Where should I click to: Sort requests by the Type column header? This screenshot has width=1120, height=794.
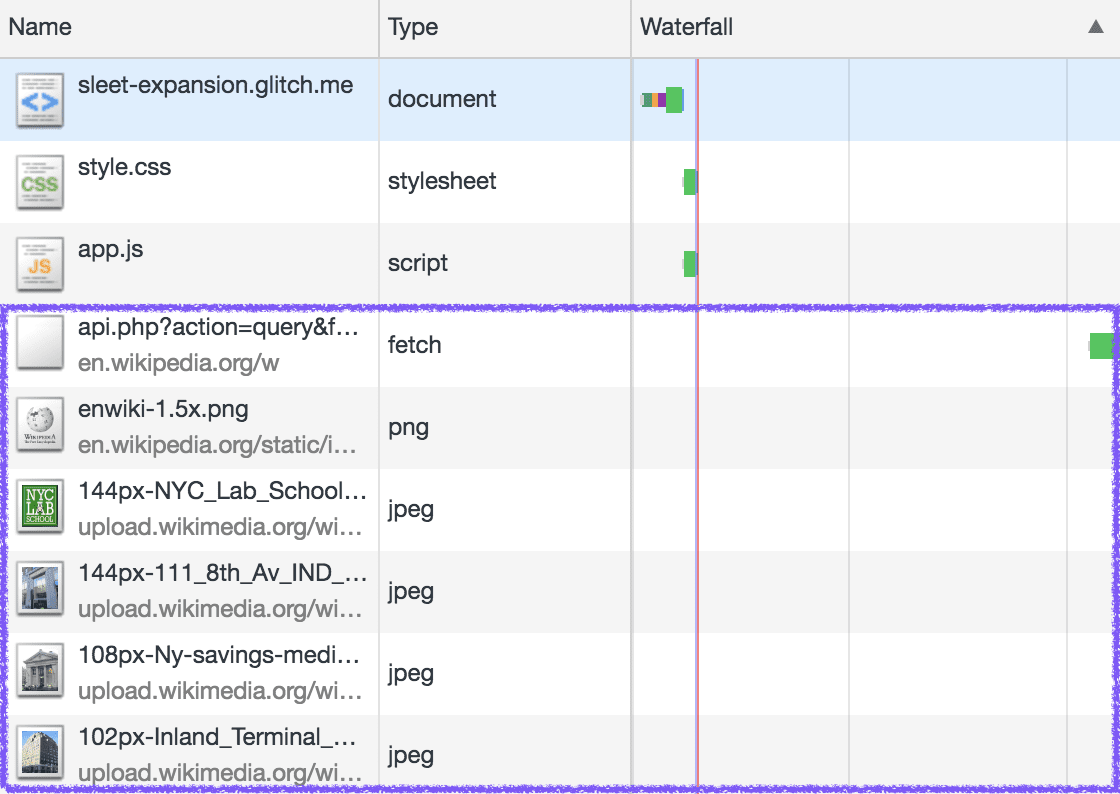click(413, 27)
